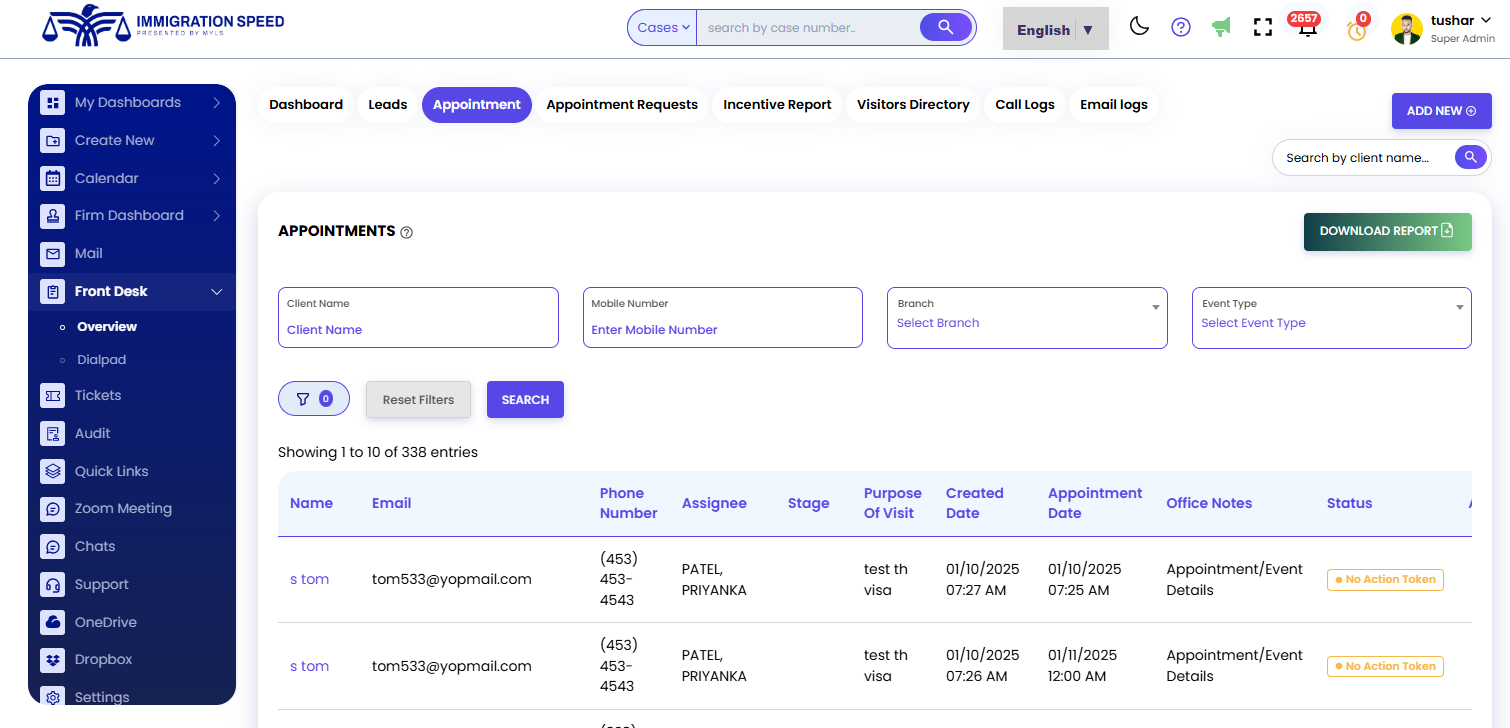Open the first s tom client link
This screenshot has height=728, width=1510.
(309, 580)
